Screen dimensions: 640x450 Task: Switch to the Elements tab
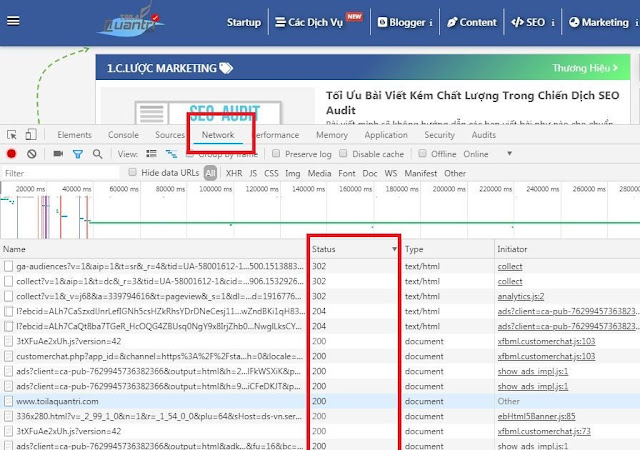coord(74,135)
